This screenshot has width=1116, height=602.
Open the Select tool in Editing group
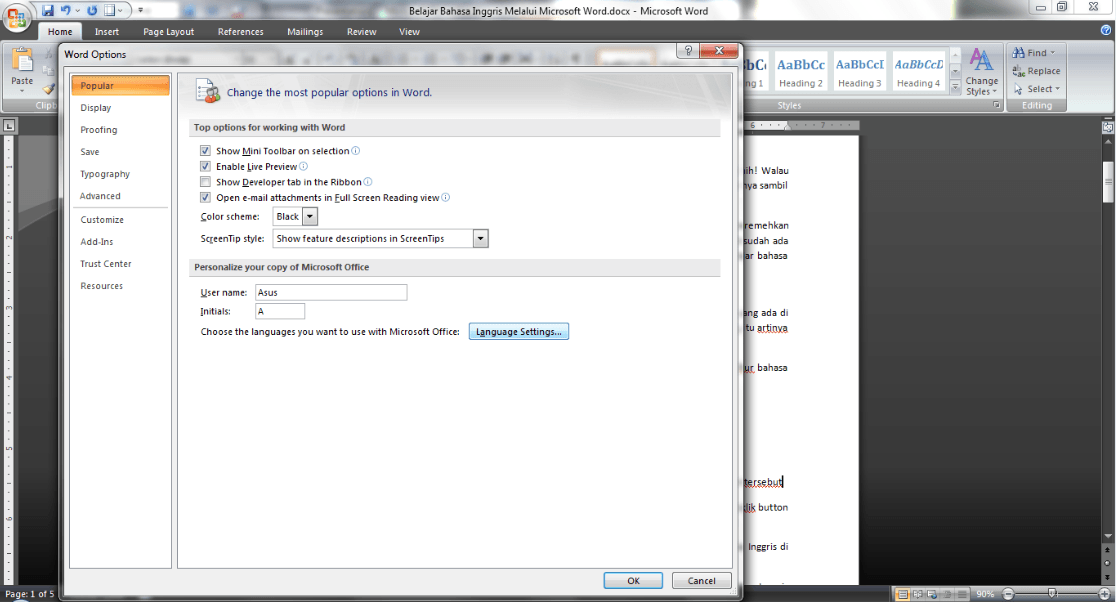(1037, 89)
